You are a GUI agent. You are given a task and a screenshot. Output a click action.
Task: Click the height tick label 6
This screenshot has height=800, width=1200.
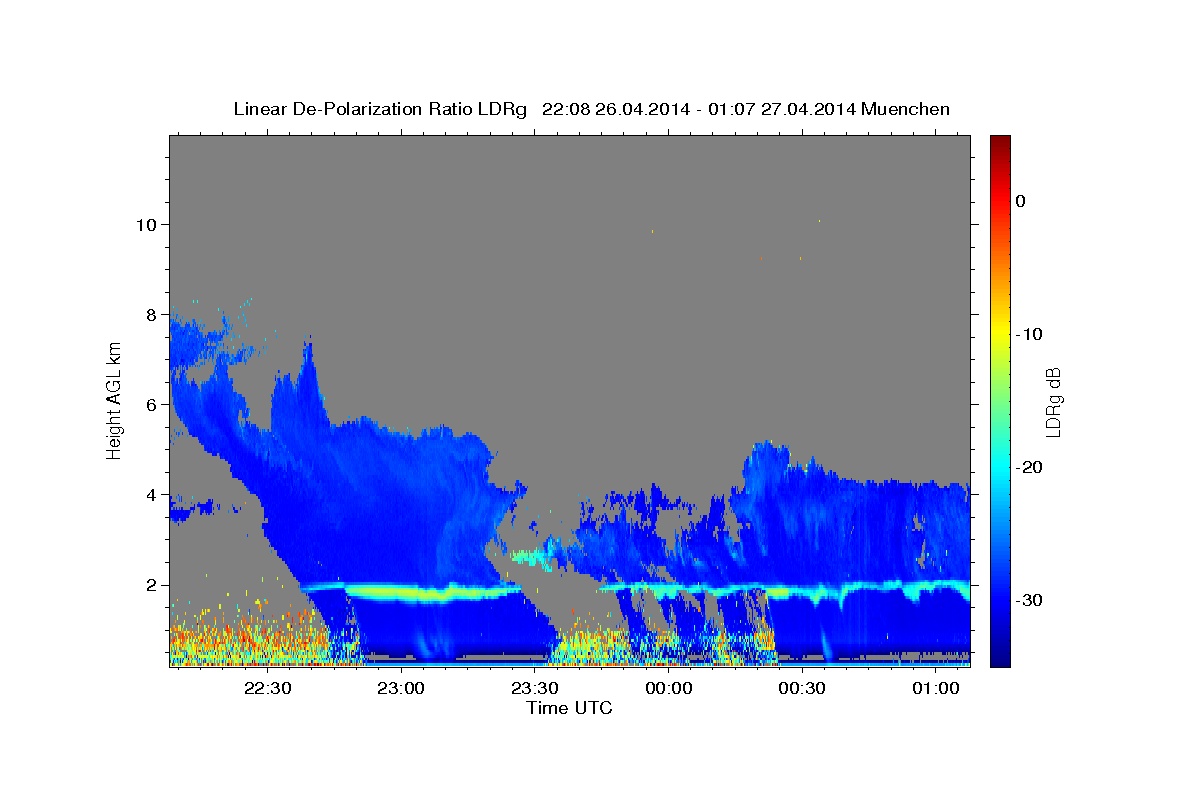151,404
